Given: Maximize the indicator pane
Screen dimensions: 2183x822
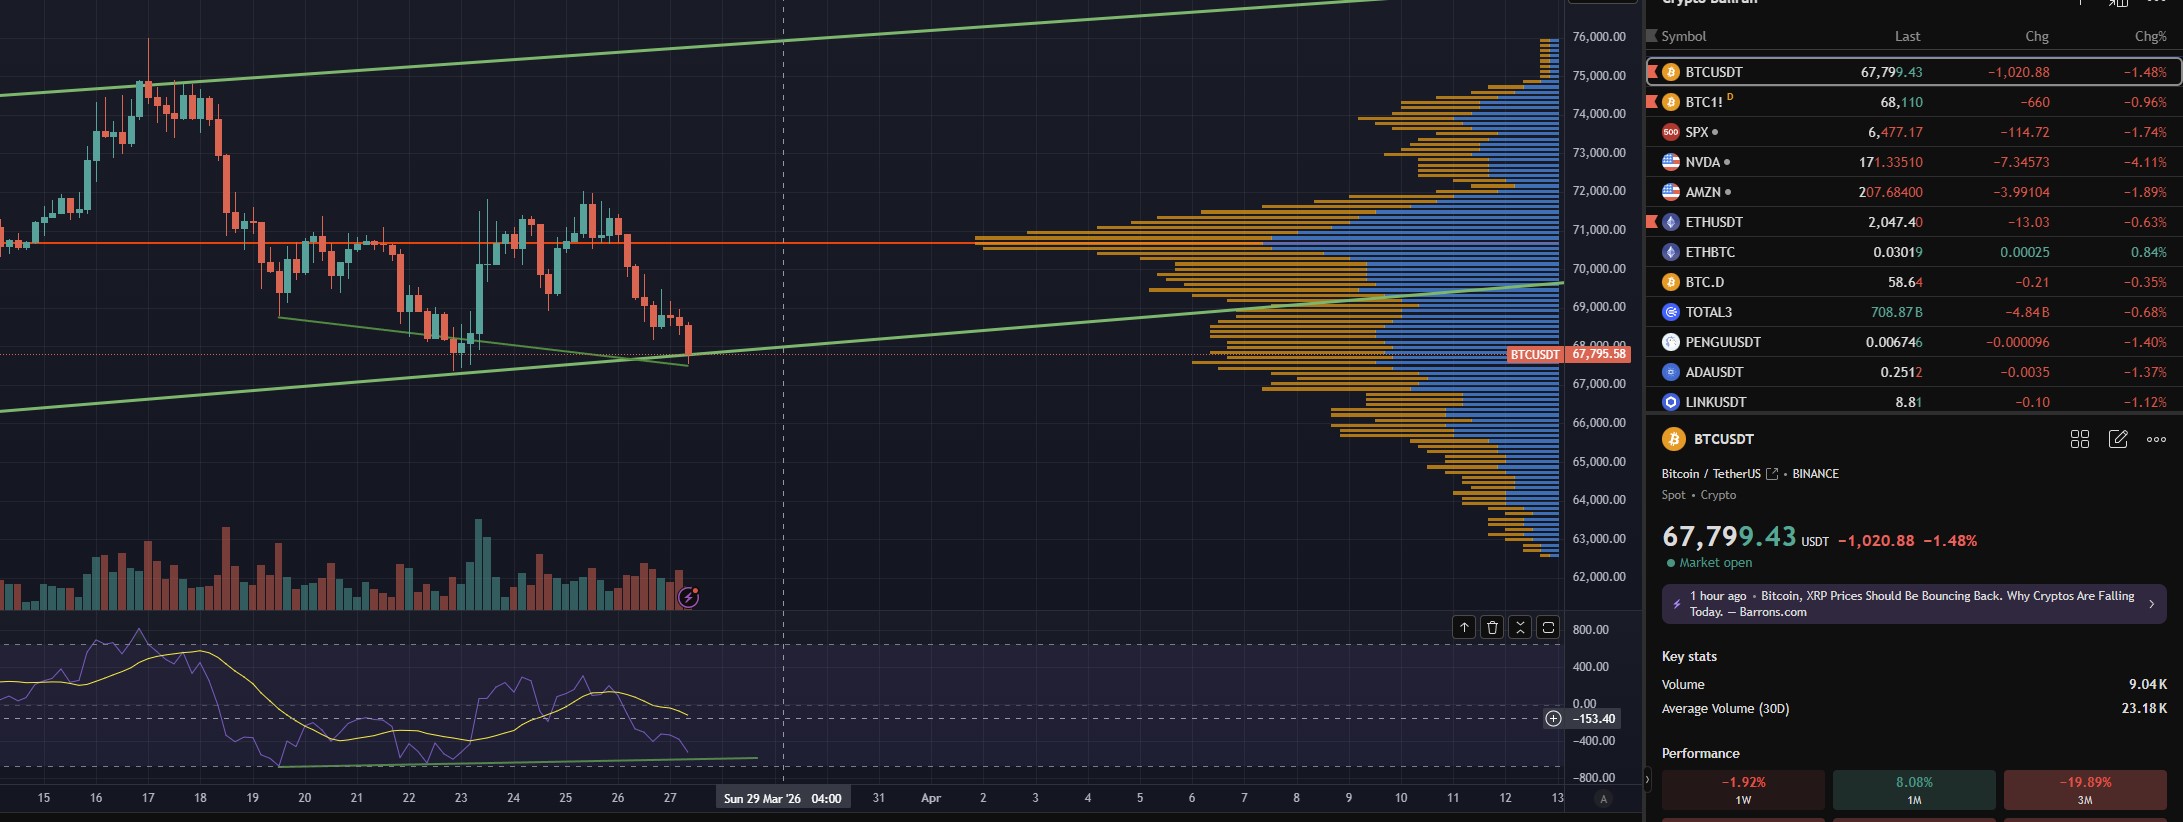Looking at the screenshot, I should 1548,627.
